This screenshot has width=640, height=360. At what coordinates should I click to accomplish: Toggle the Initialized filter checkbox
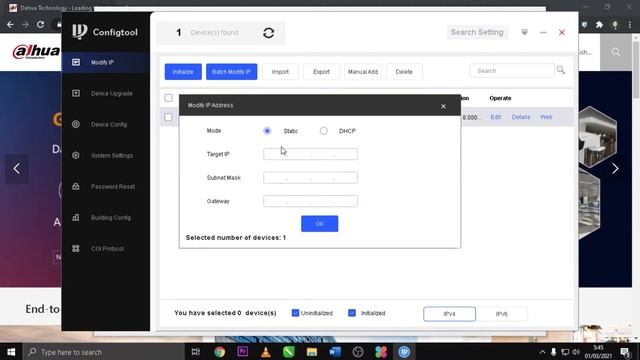coord(352,313)
